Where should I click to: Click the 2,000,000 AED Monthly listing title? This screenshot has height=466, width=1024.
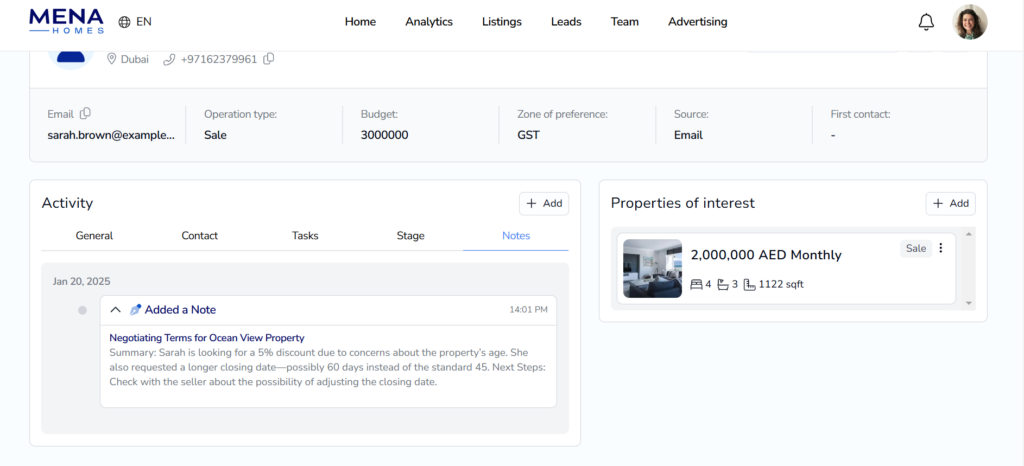[x=766, y=255]
